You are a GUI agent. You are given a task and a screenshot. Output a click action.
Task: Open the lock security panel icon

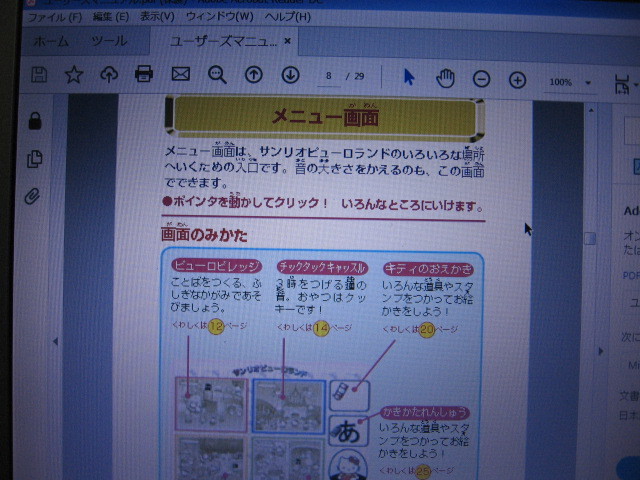[x=35, y=121]
